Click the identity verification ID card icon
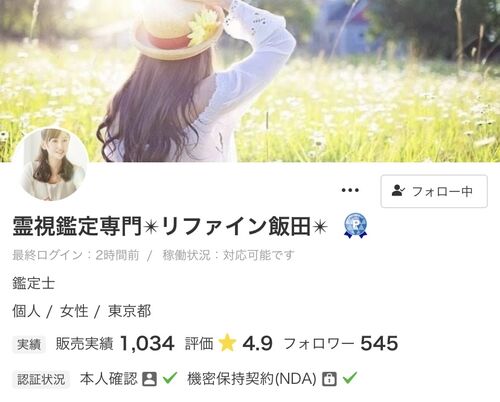 [149, 379]
